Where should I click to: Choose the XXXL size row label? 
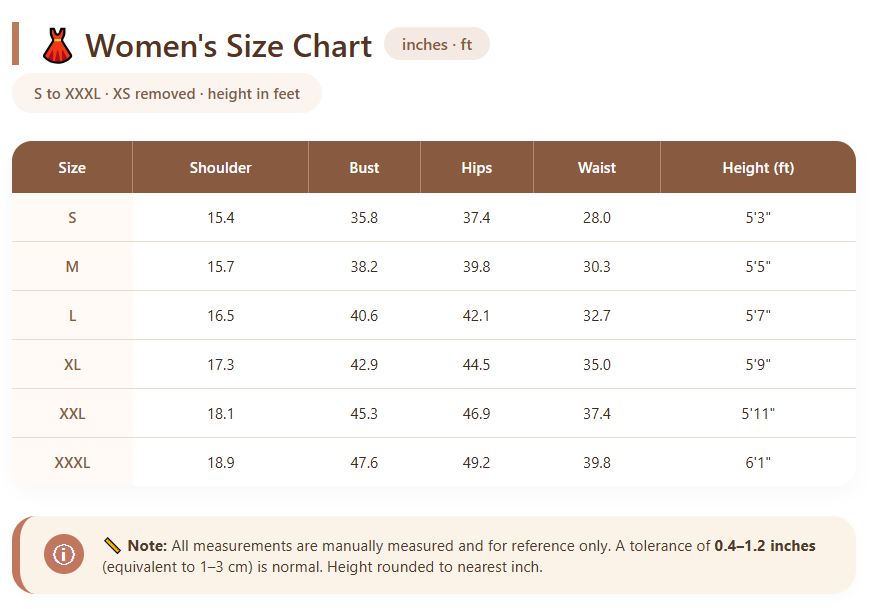coord(72,462)
